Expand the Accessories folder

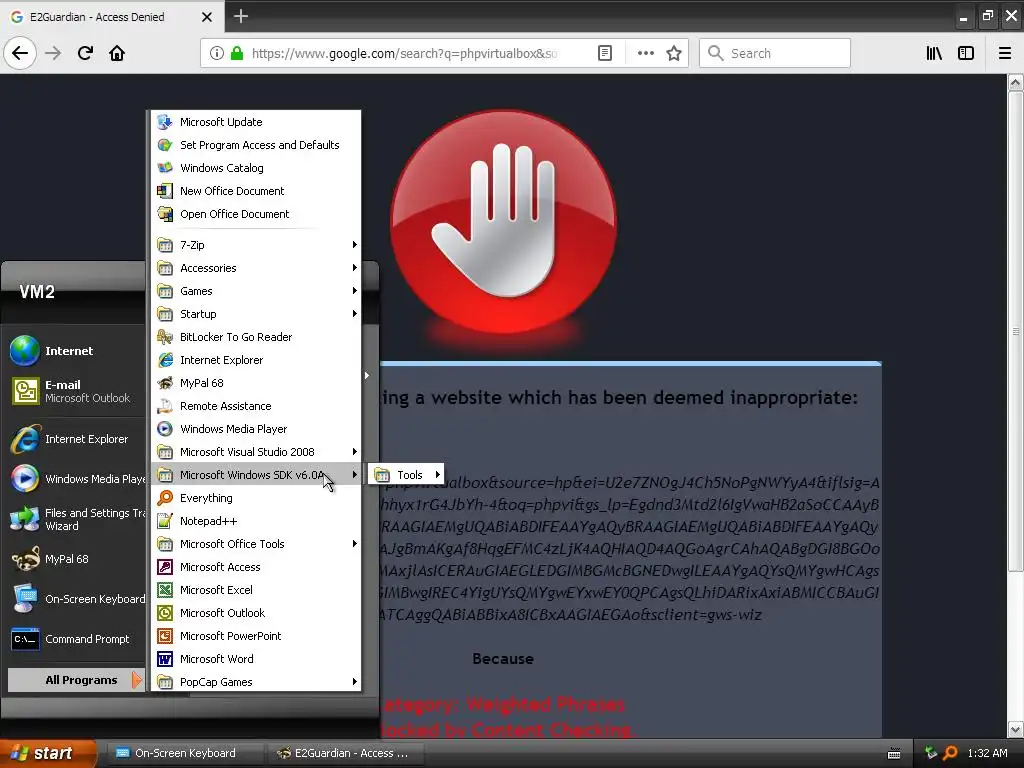click(255, 268)
